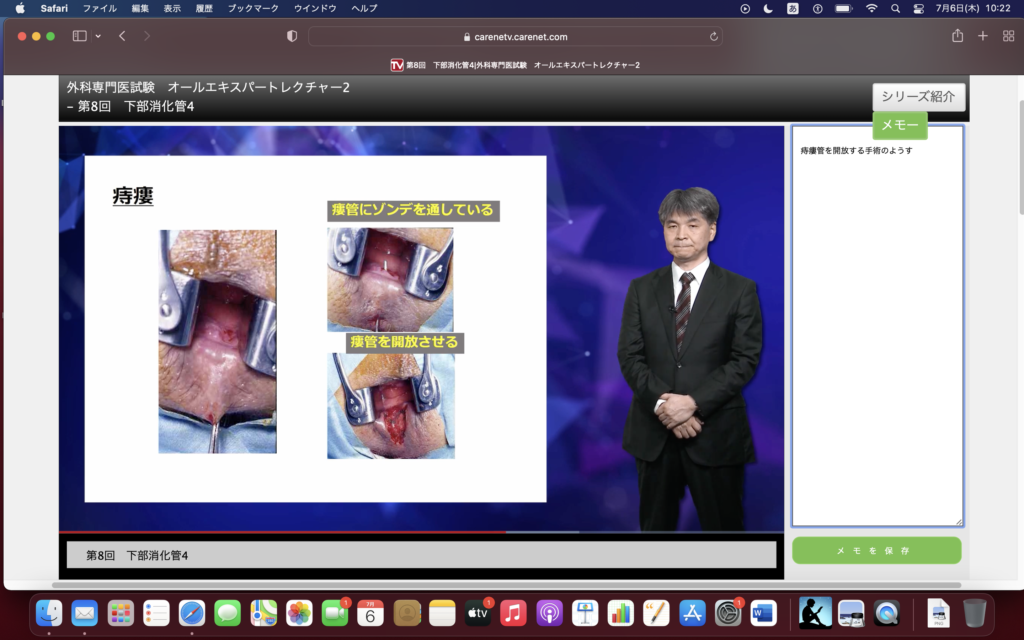Open Keynote from the Dock
The image size is (1024, 640).
[x=586, y=613]
